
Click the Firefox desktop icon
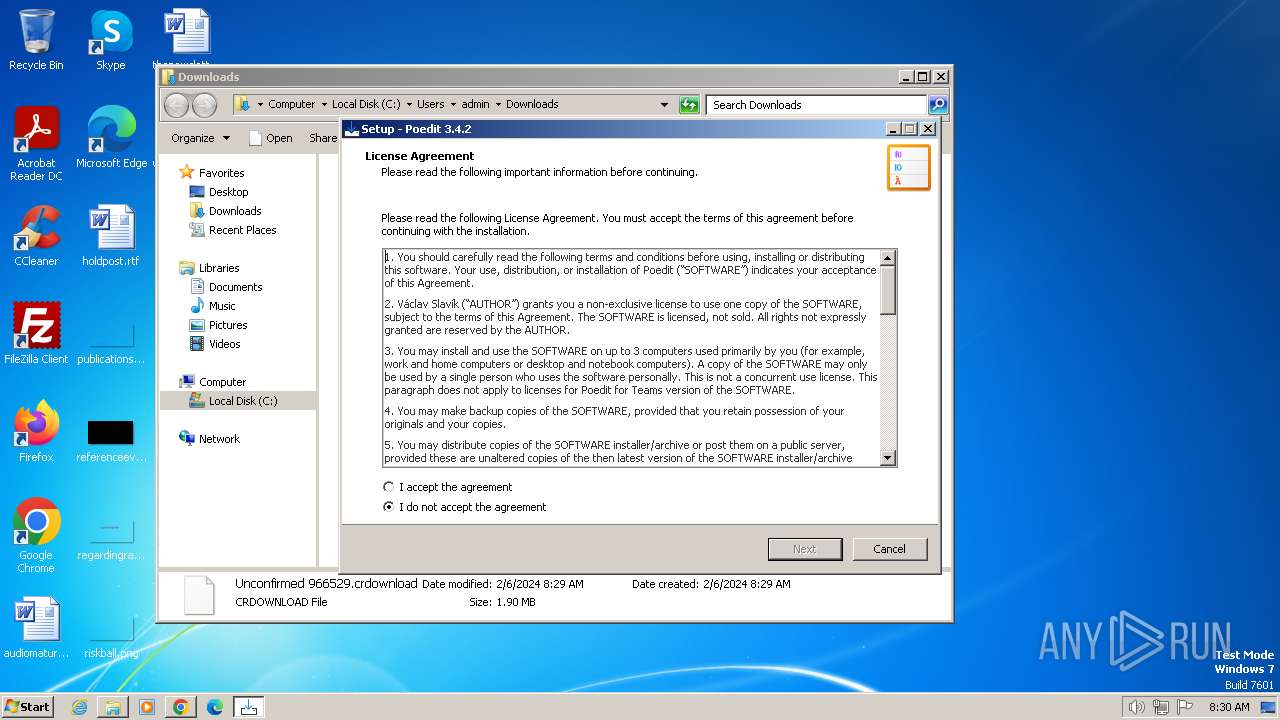36,432
